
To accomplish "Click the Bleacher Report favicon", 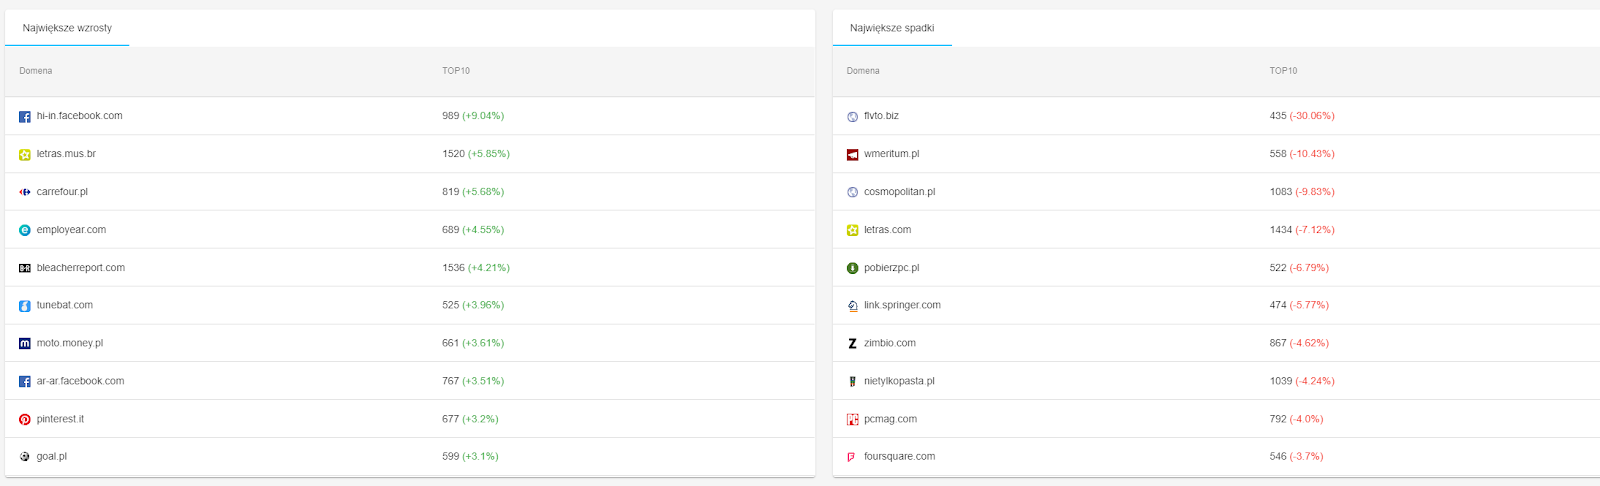I will pos(25,268).
